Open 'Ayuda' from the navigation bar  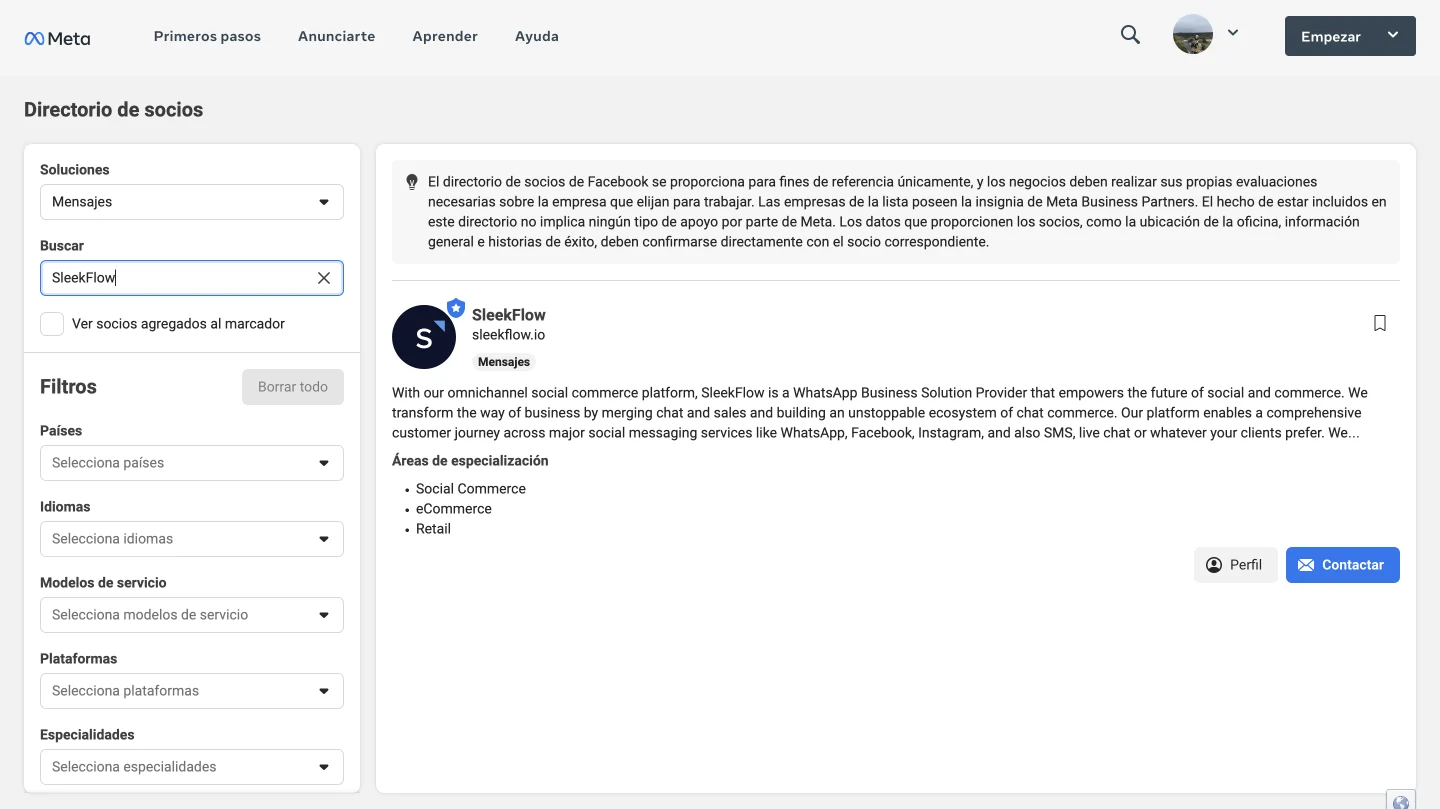pyautogui.click(x=536, y=36)
